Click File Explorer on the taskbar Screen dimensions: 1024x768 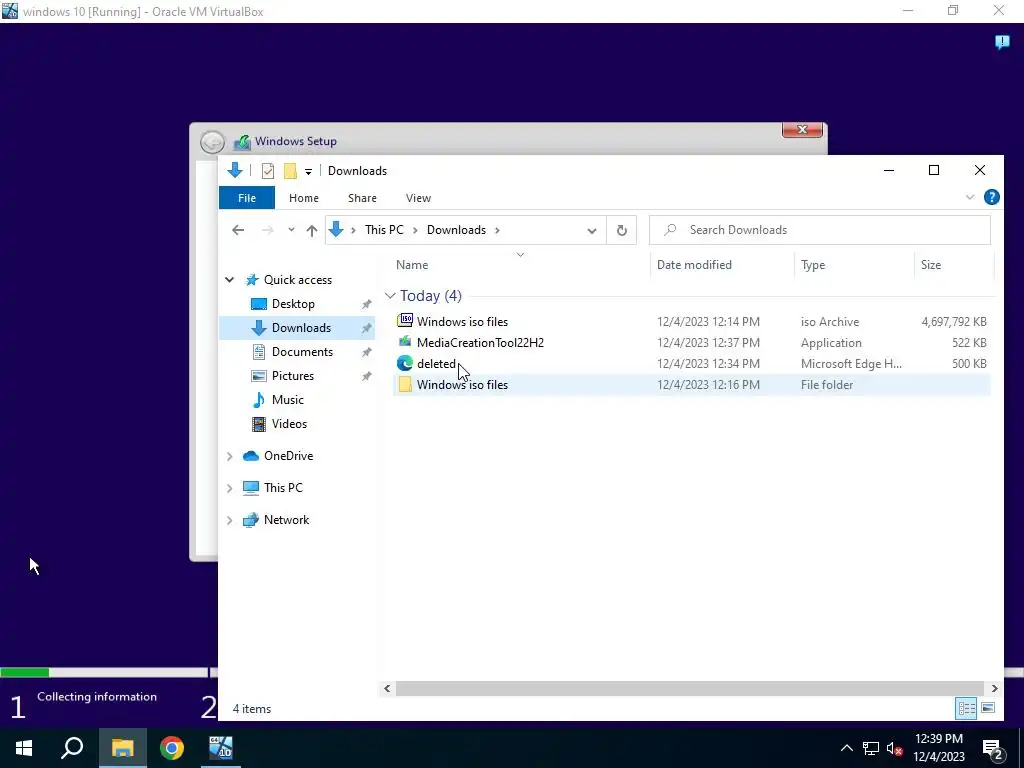tap(122, 748)
